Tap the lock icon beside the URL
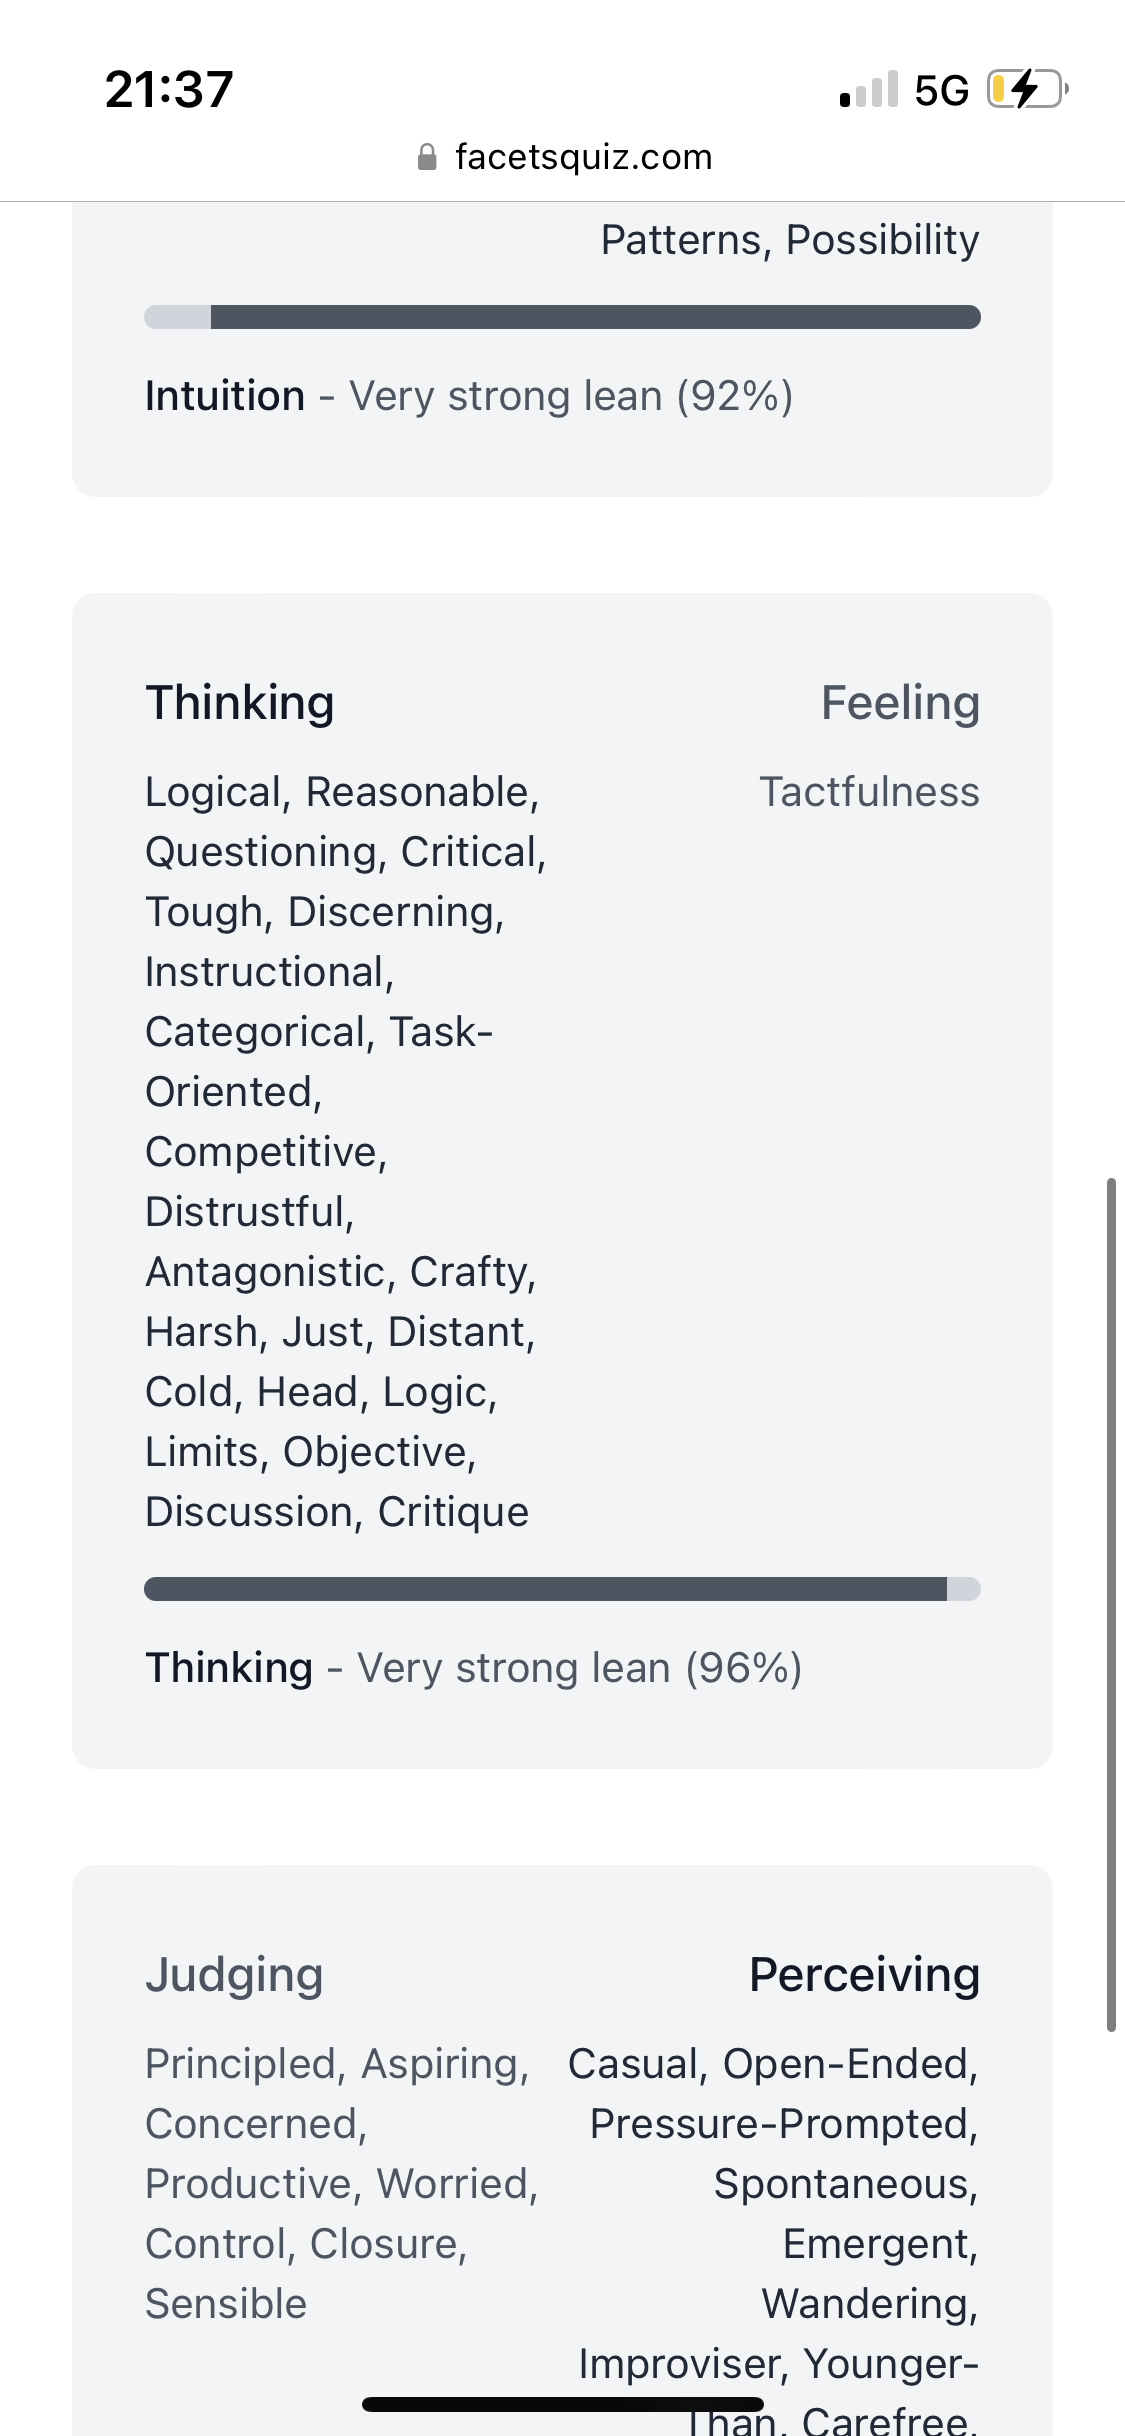Viewport: 1125px width, 2436px height. [427, 157]
